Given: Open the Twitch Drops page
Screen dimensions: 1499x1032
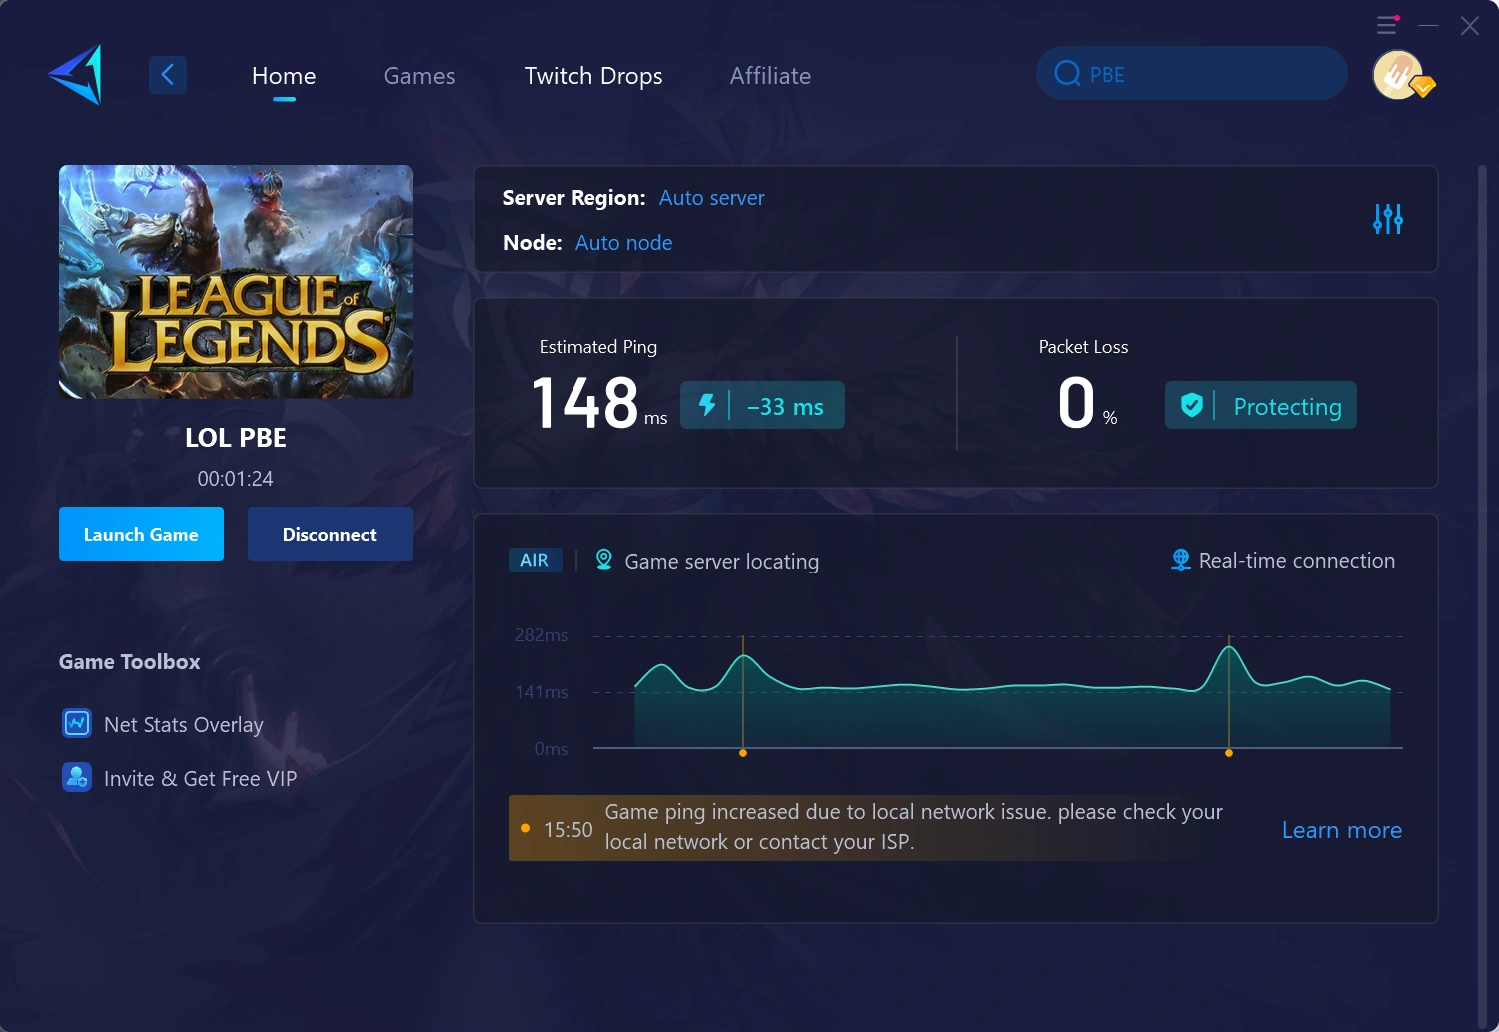Looking at the screenshot, I should [x=593, y=76].
